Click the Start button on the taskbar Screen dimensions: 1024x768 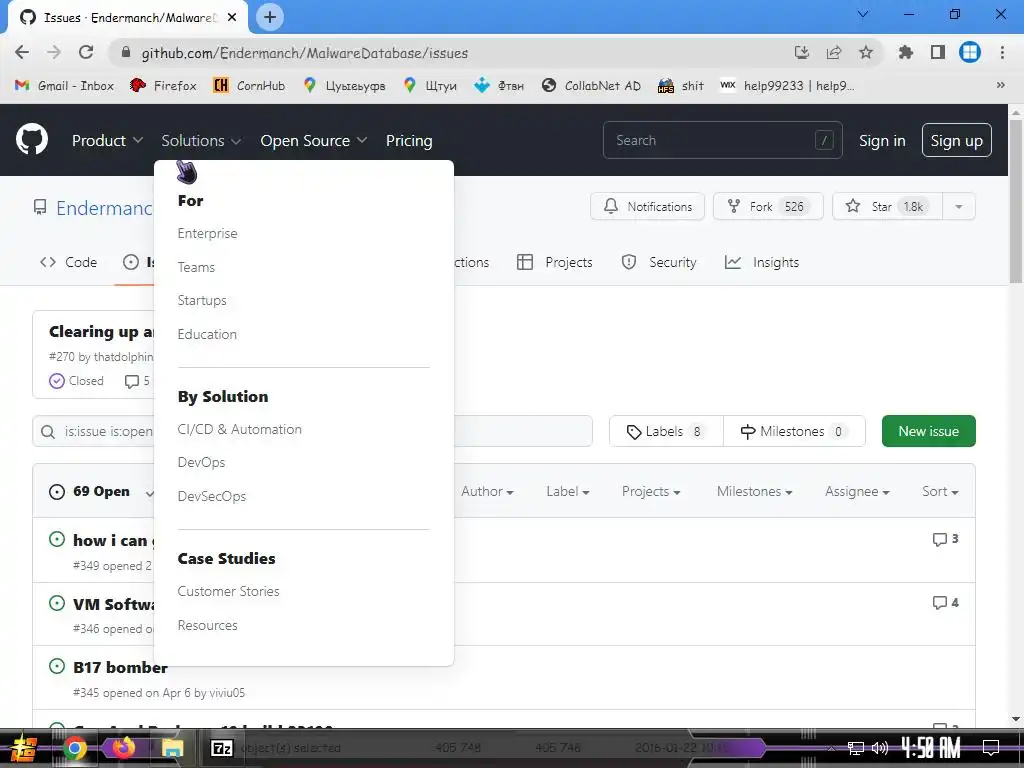[x=24, y=748]
